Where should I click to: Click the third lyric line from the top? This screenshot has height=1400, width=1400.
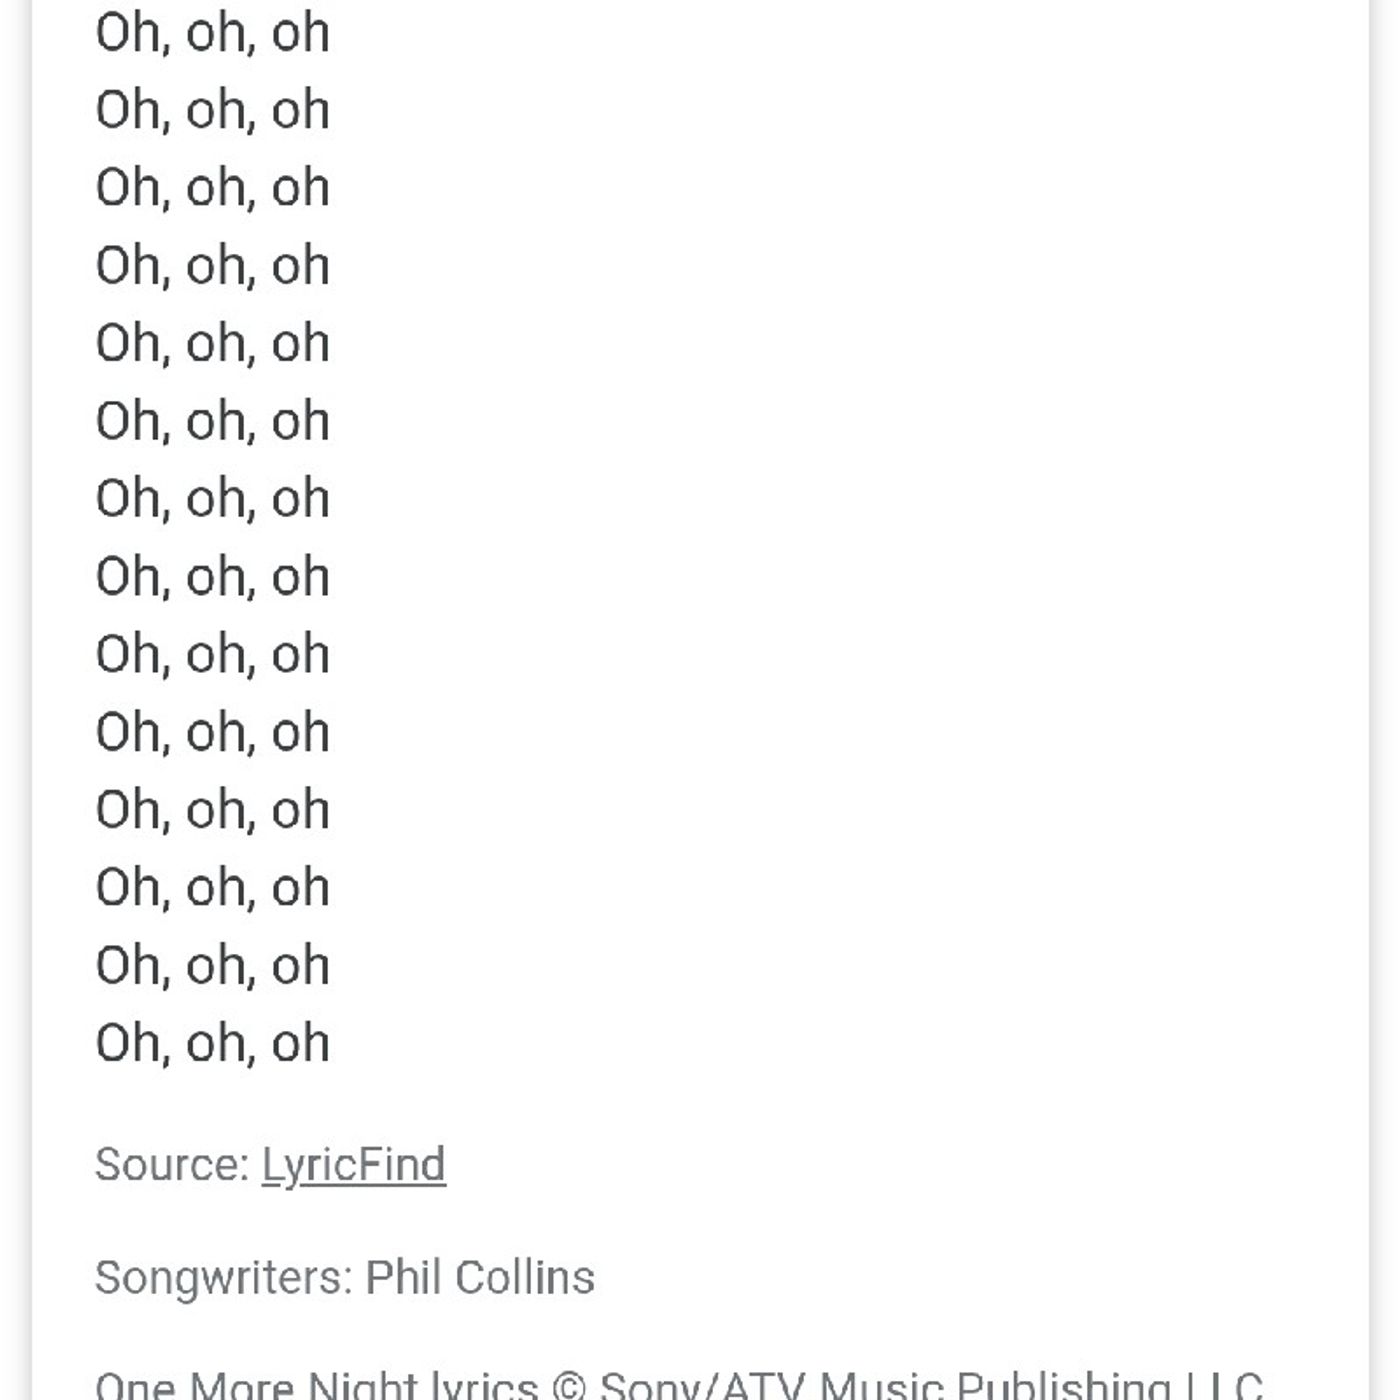point(212,188)
